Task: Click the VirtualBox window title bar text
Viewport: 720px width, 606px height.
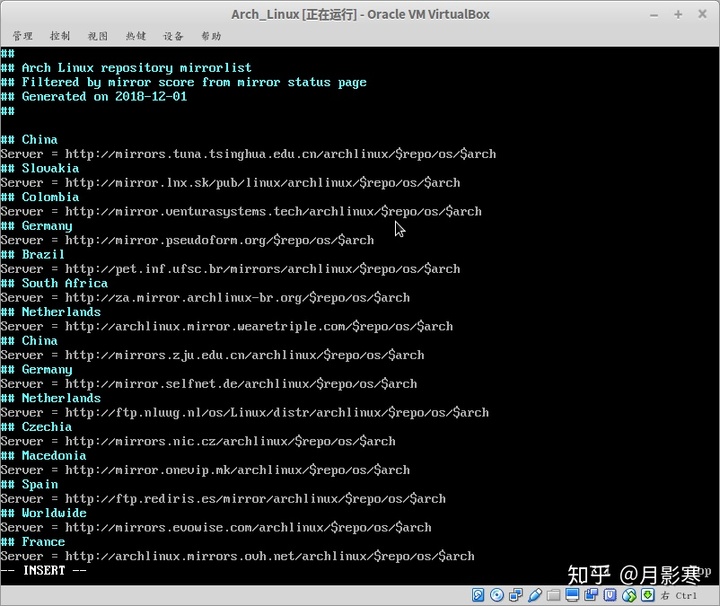Action: (x=360, y=15)
